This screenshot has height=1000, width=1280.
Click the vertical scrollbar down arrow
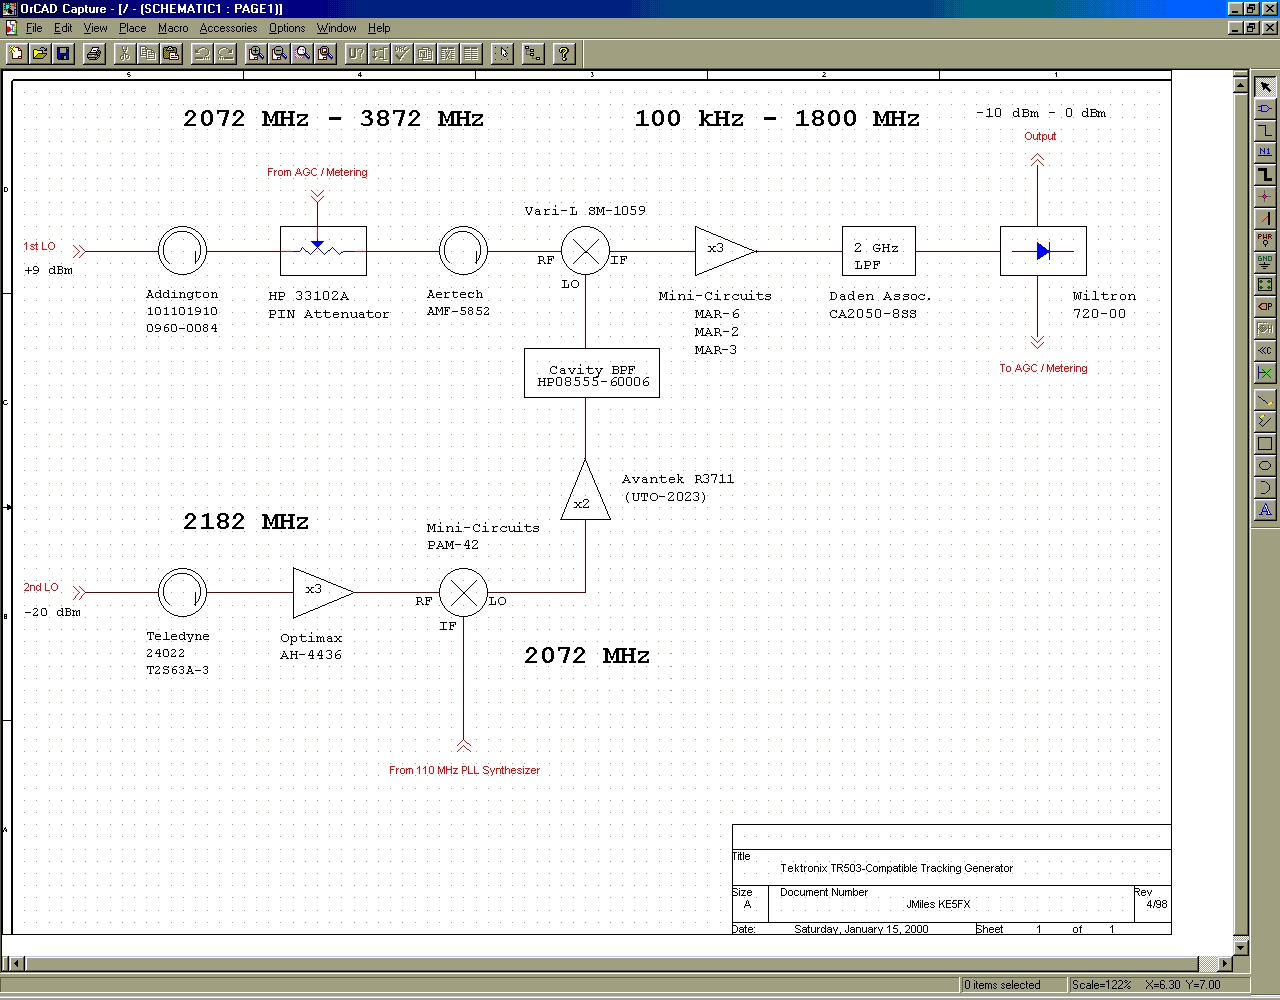tap(1242, 947)
